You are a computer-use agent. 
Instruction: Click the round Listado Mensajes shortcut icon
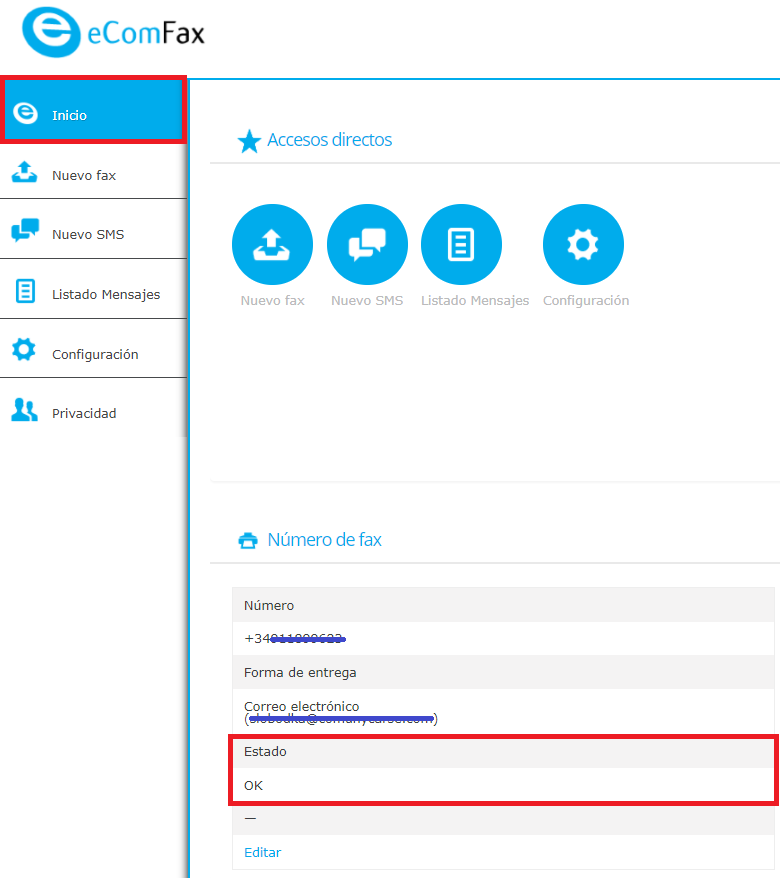[x=461, y=245]
